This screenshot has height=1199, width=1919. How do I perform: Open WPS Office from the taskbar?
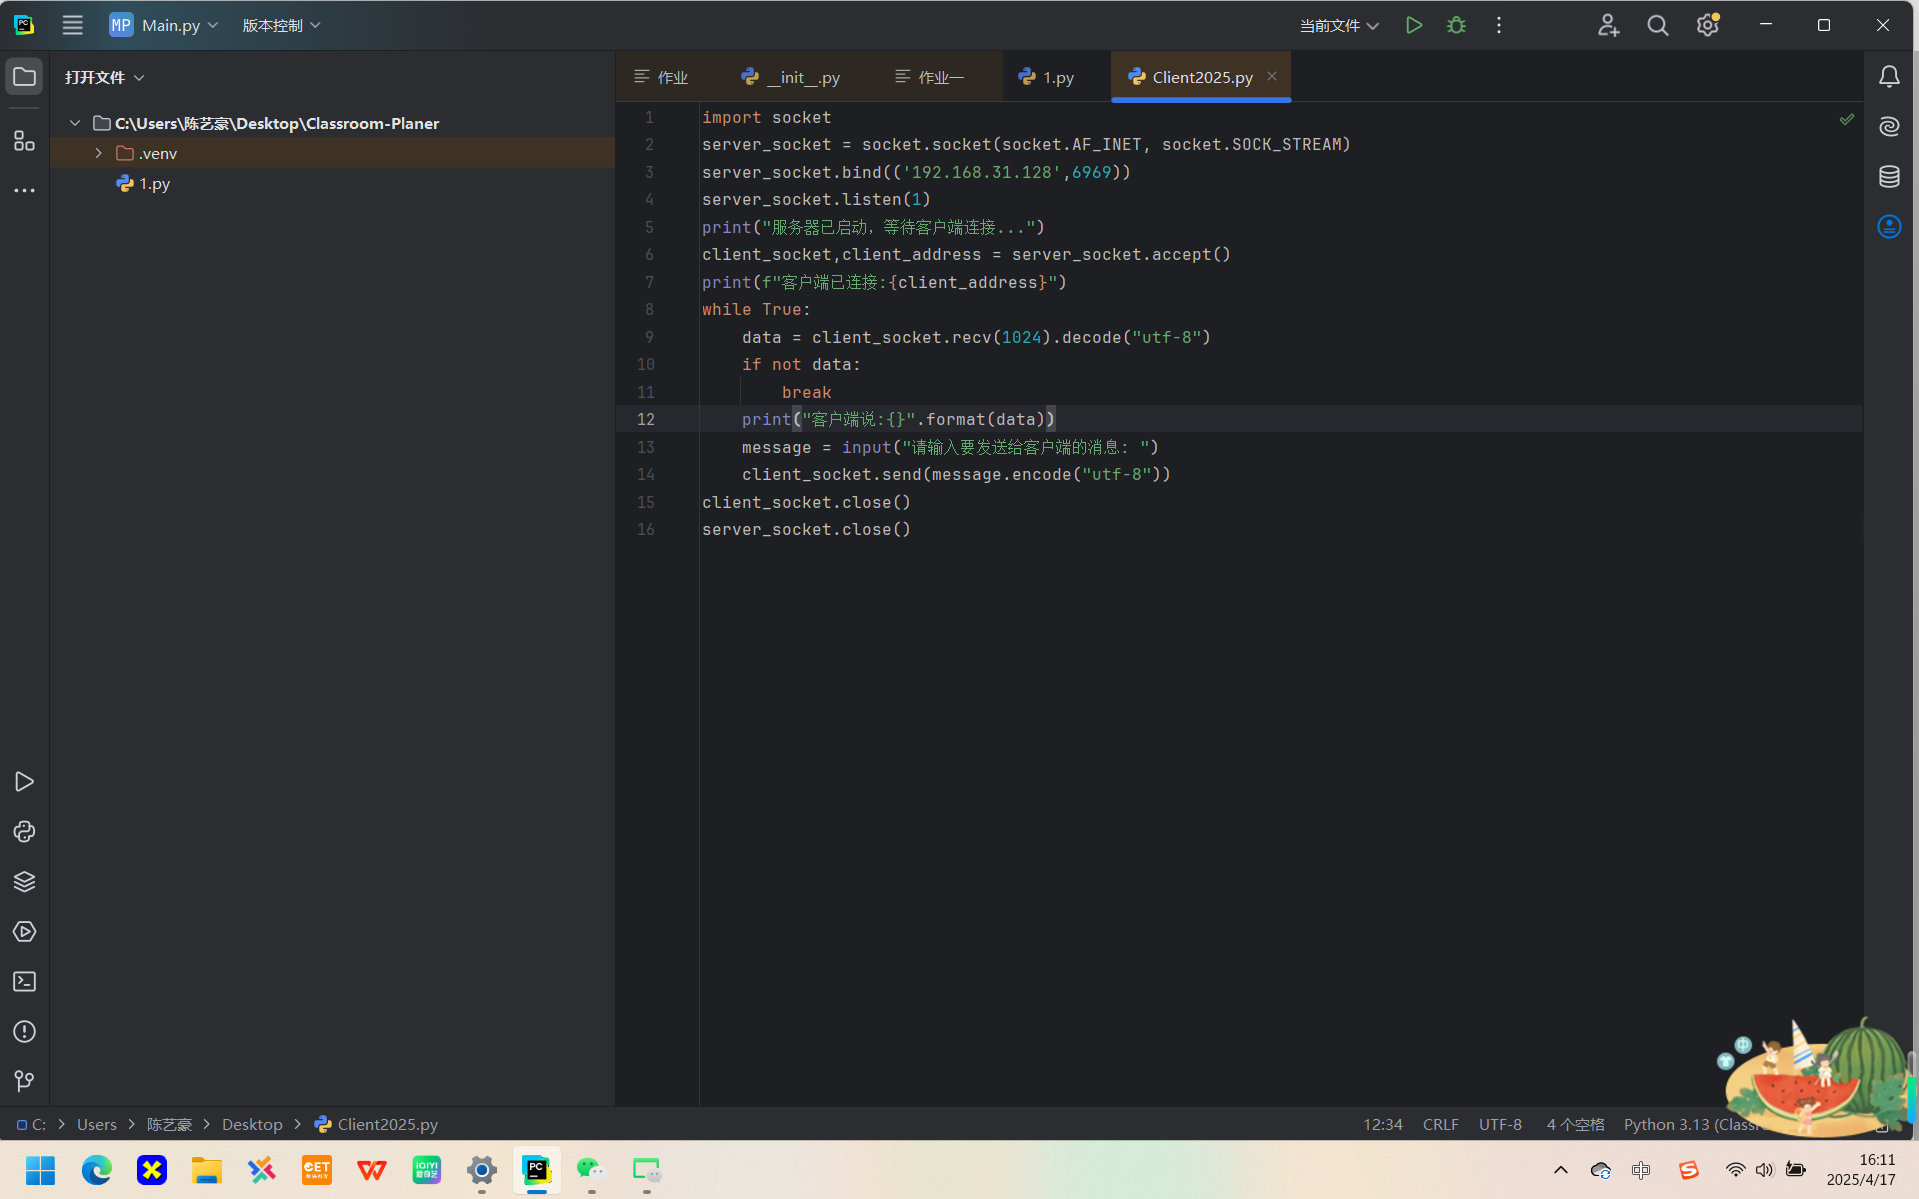(371, 1169)
